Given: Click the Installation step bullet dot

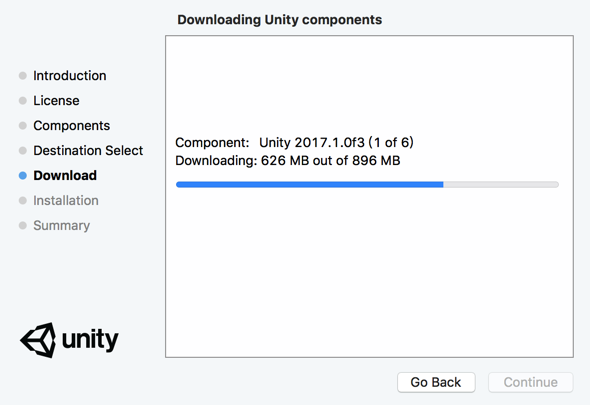Looking at the screenshot, I should pos(23,200).
